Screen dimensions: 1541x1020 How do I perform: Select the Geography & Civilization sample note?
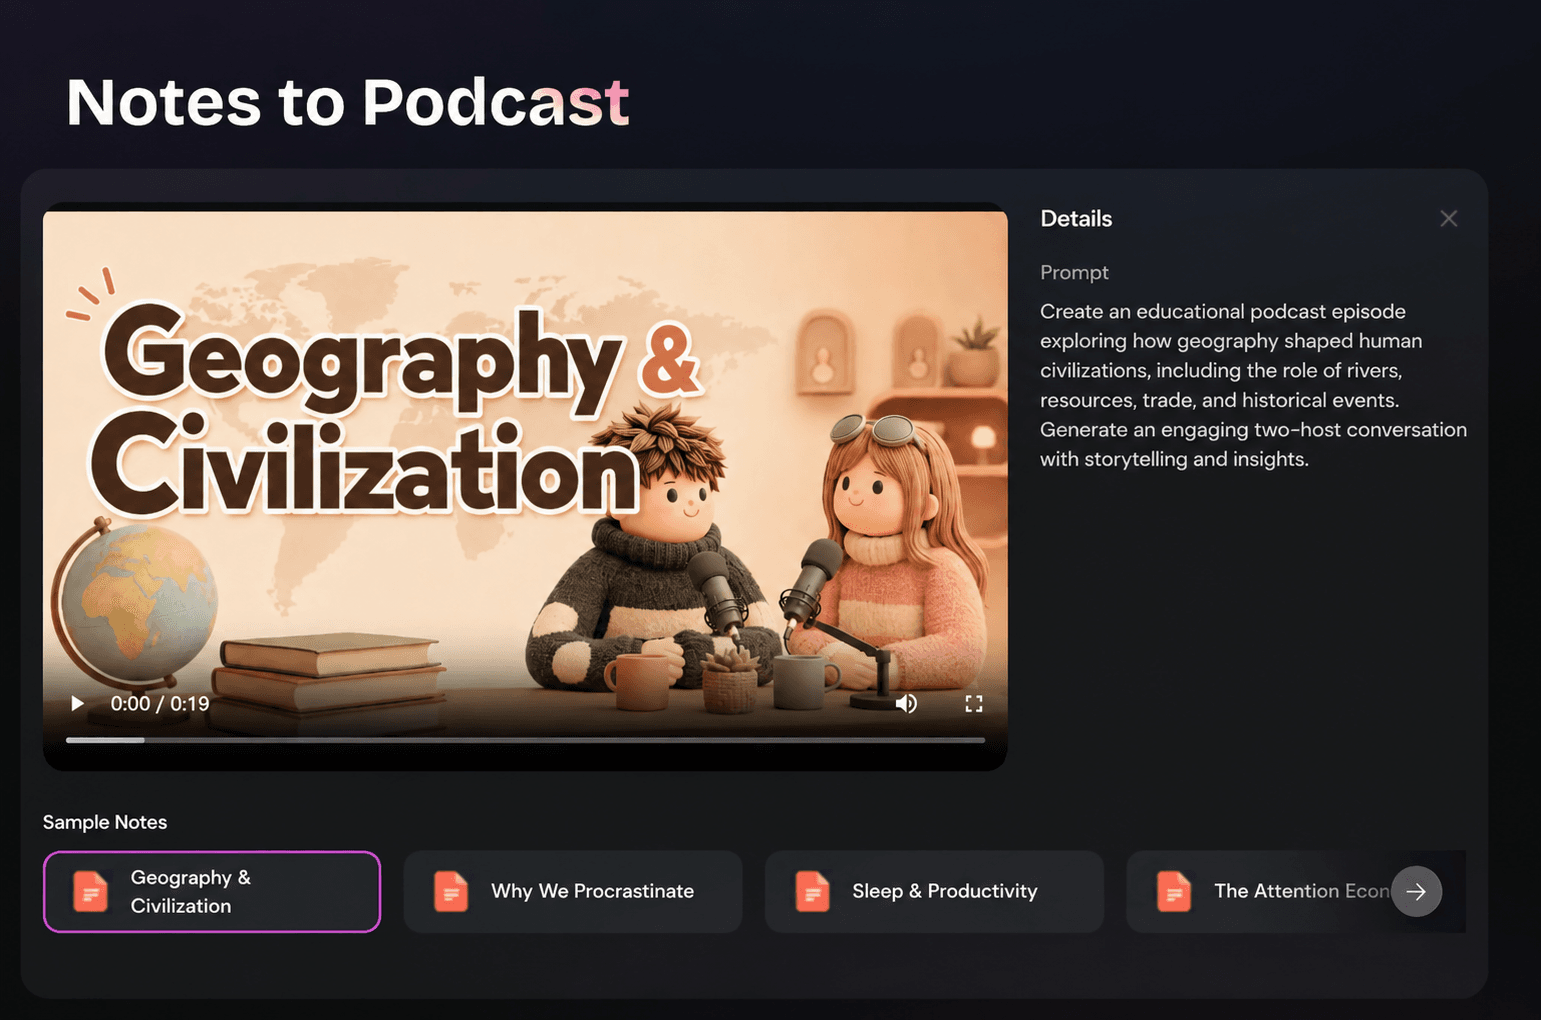click(x=212, y=891)
